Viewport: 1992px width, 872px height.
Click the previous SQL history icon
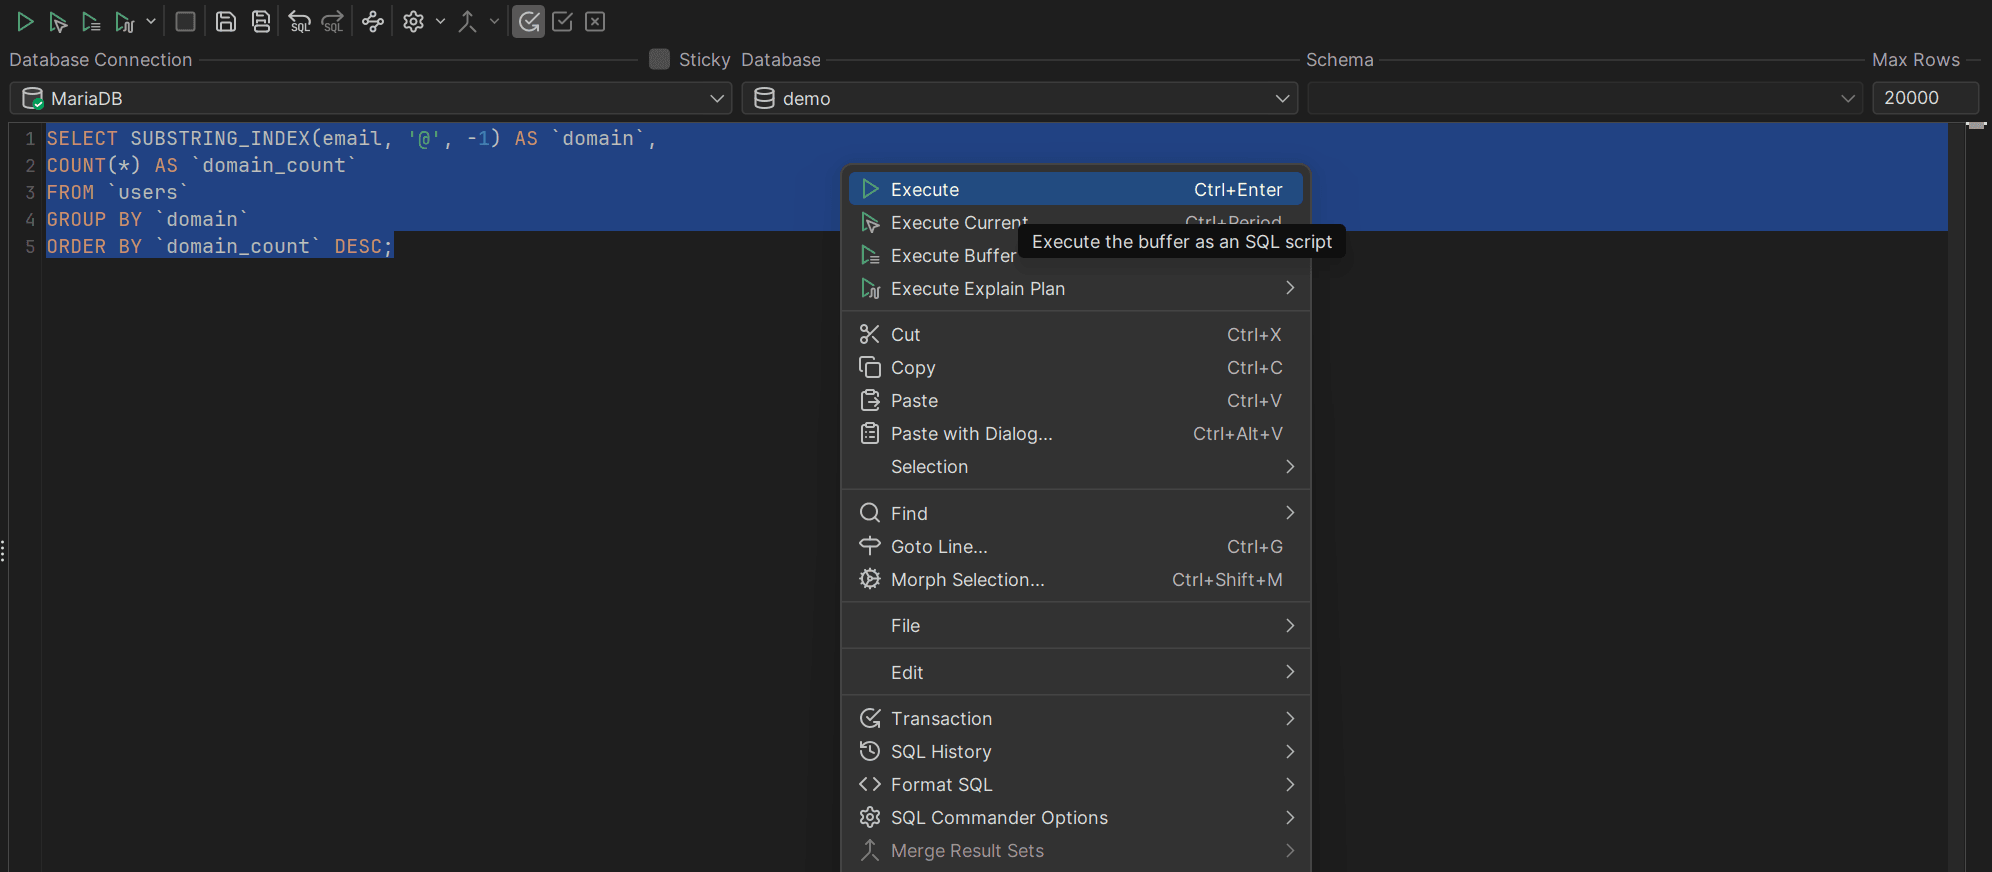[x=299, y=21]
